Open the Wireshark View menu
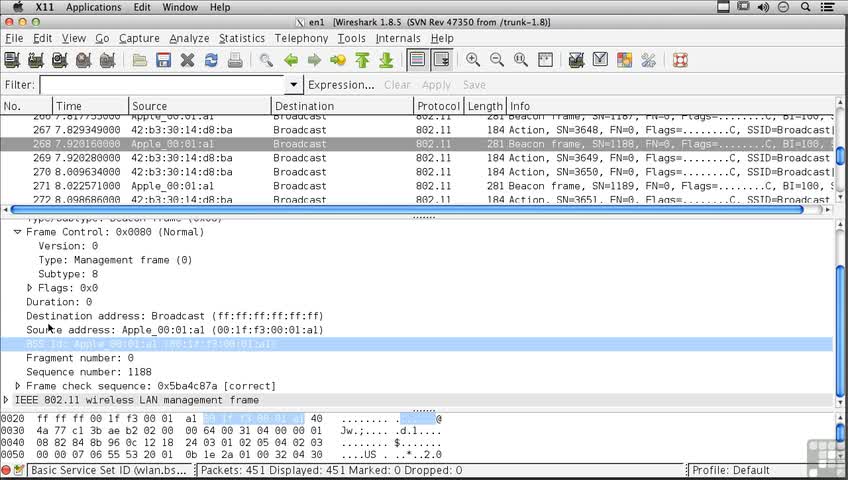This screenshot has width=848, height=480. coord(74,38)
